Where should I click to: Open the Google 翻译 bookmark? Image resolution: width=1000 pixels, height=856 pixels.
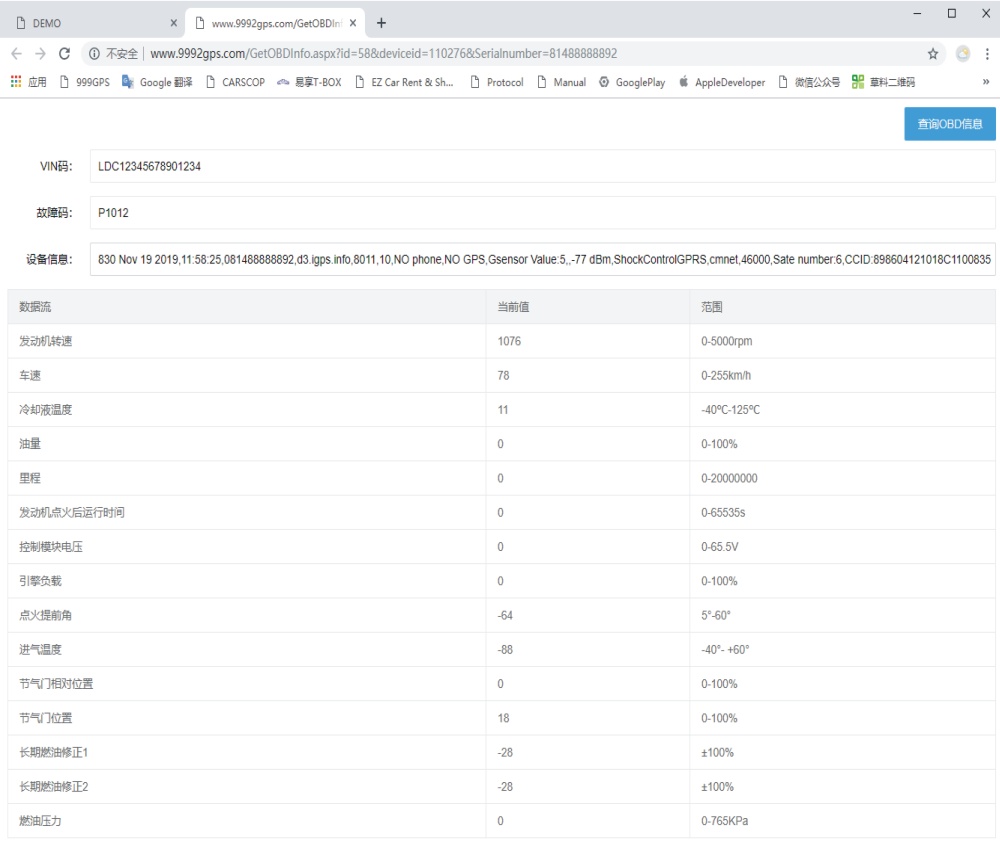(157, 82)
